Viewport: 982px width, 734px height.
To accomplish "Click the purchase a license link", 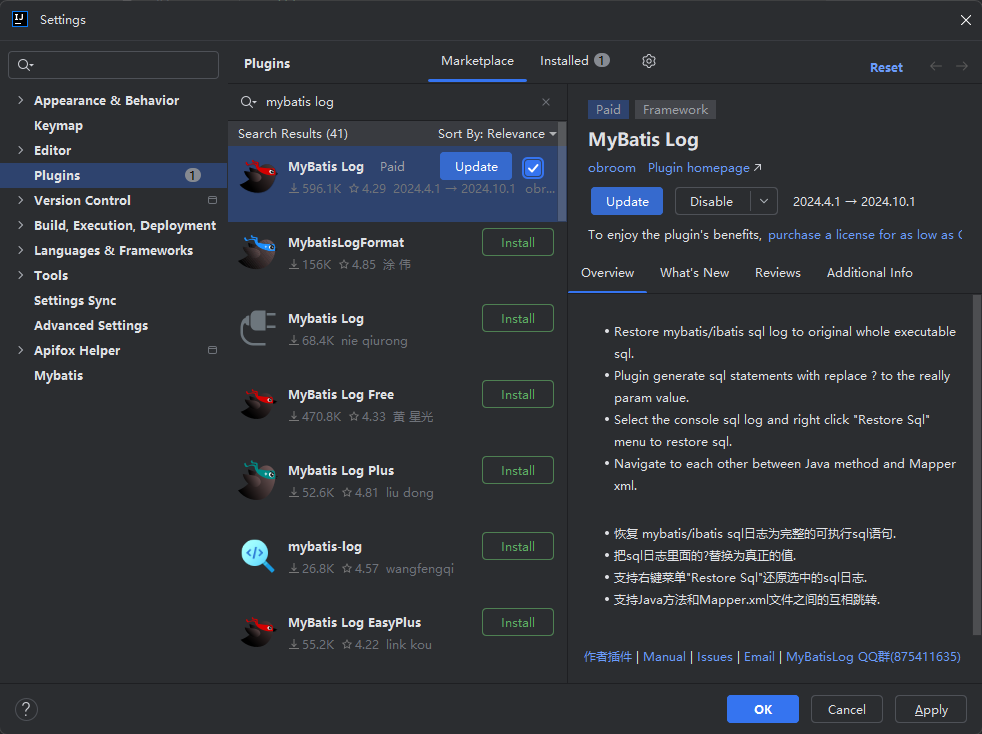I will (x=866, y=235).
